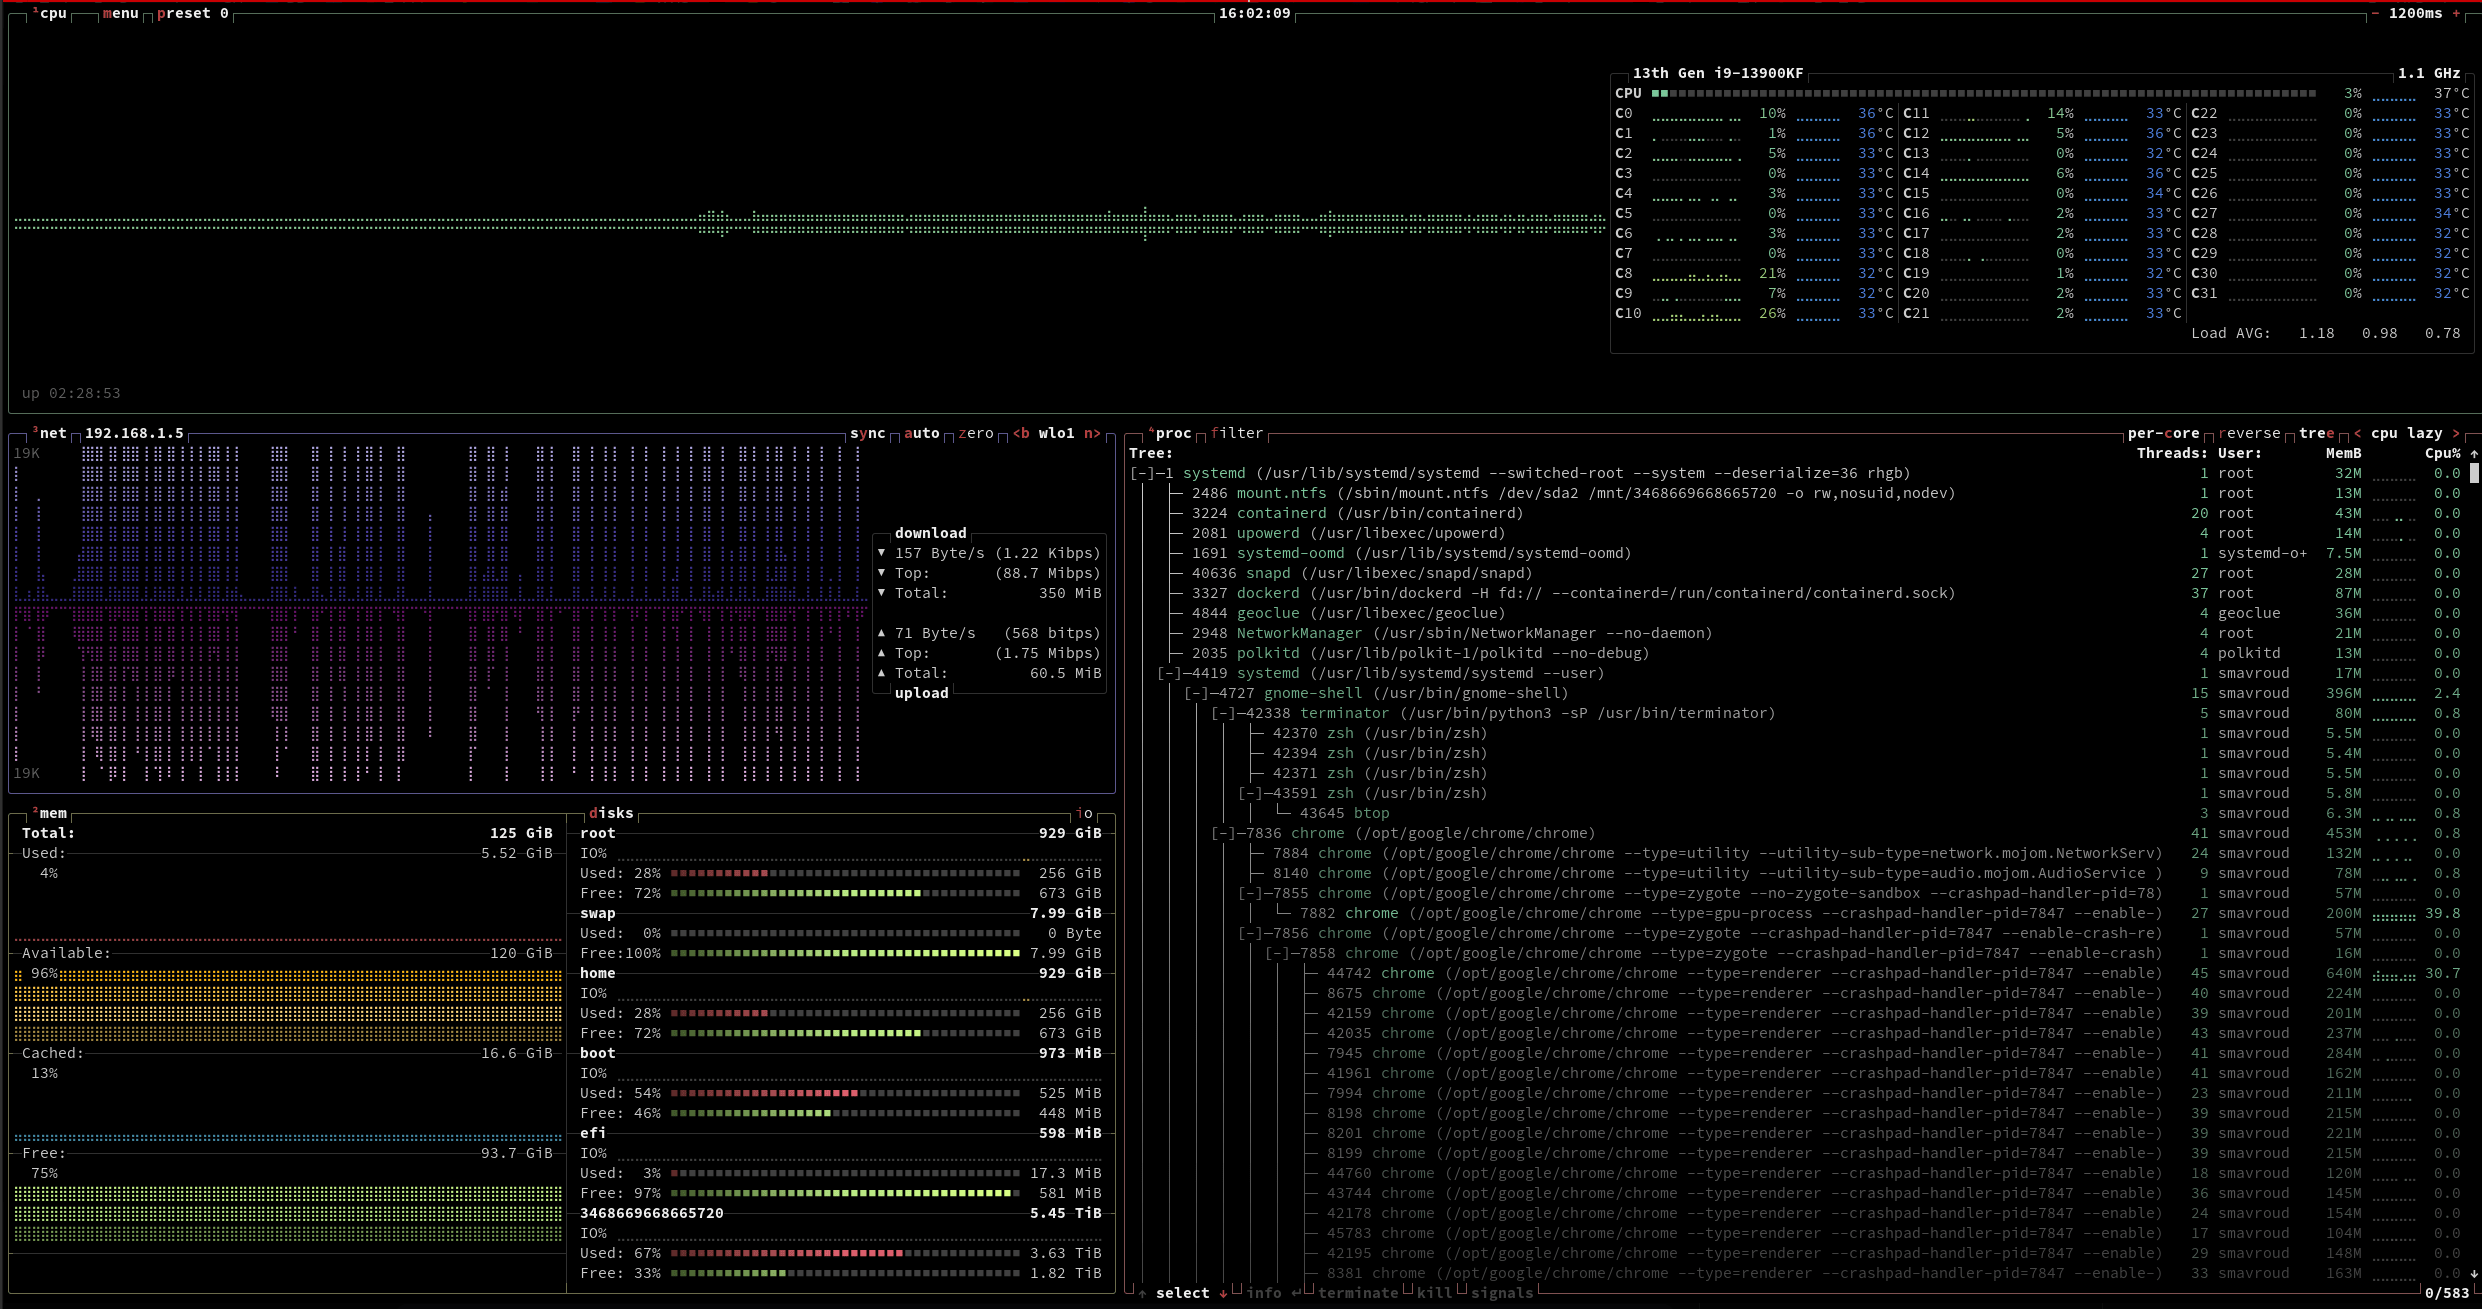This screenshot has height=1309, width=2482.
Task: Click the right arrow after 'cpu lazy' sort
Action: point(2455,433)
